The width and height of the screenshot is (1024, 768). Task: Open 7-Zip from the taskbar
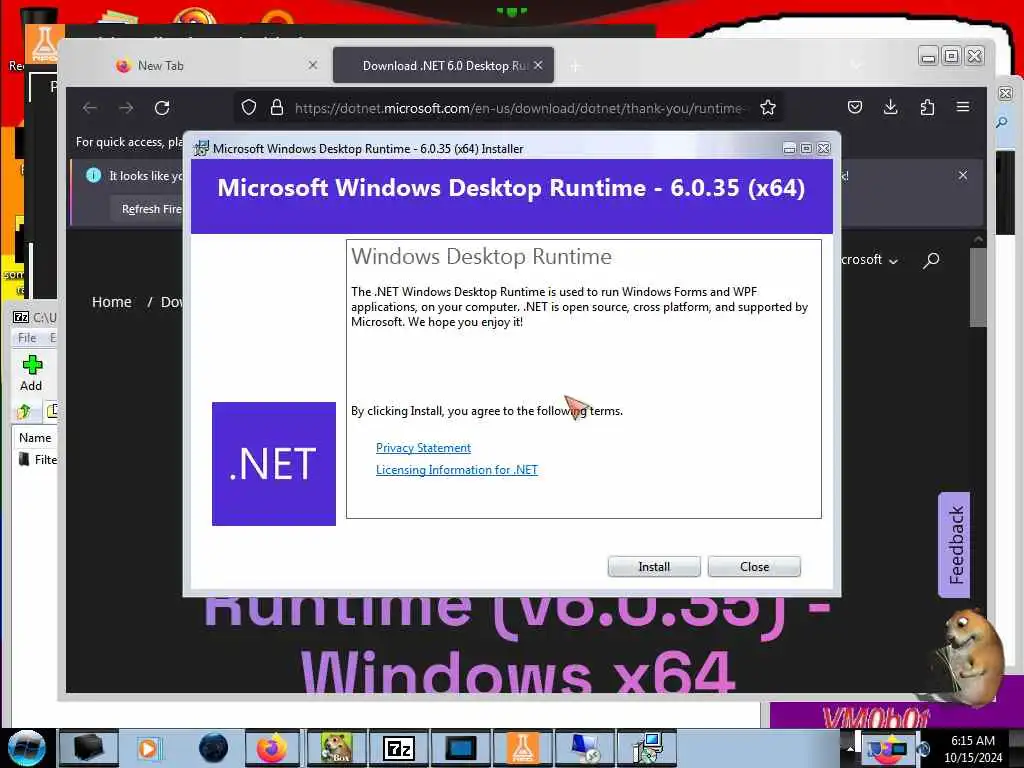[x=398, y=748]
